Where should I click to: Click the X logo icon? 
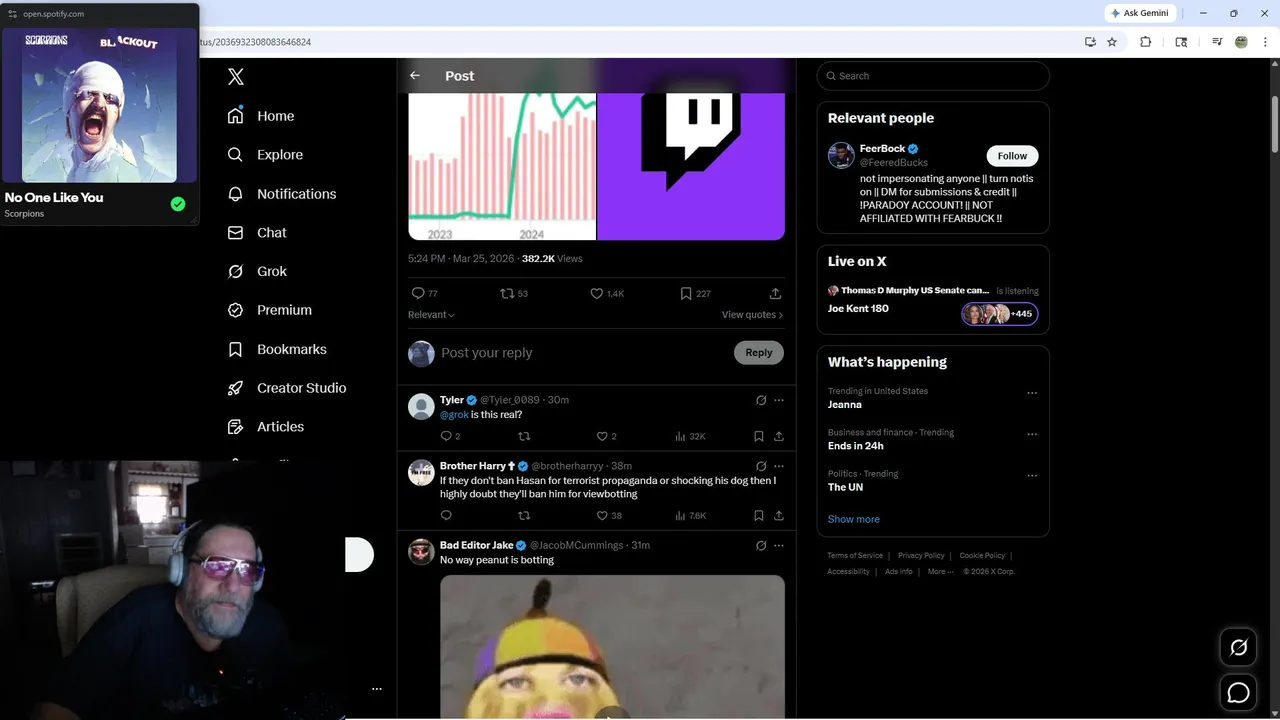pos(236,76)
